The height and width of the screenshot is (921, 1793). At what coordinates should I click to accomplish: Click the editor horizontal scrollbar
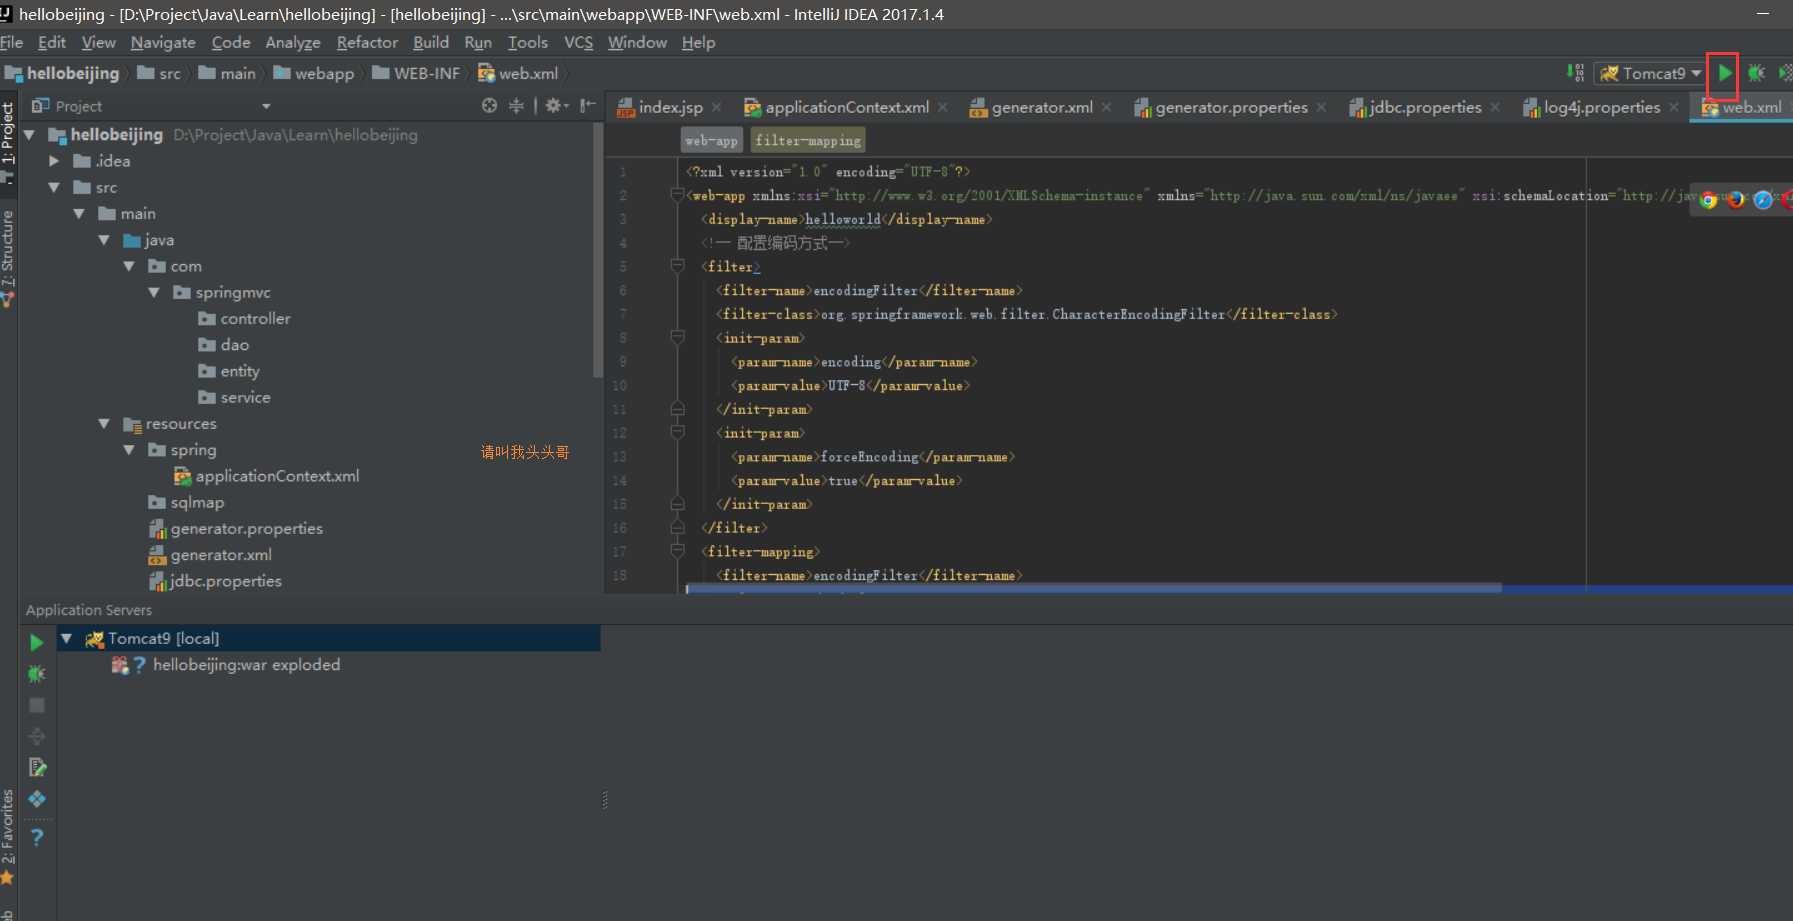pyautogui.click(x=1094, y=588)
